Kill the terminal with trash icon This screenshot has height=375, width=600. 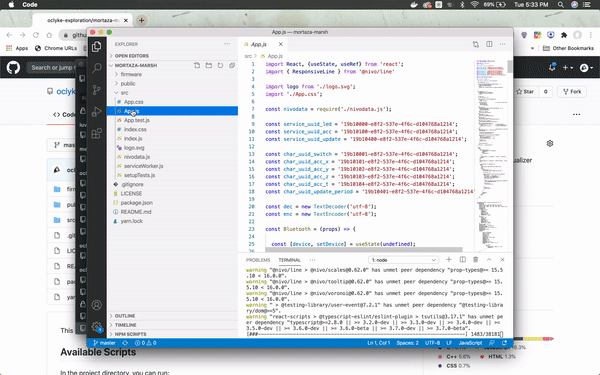(x=476, y=259)
